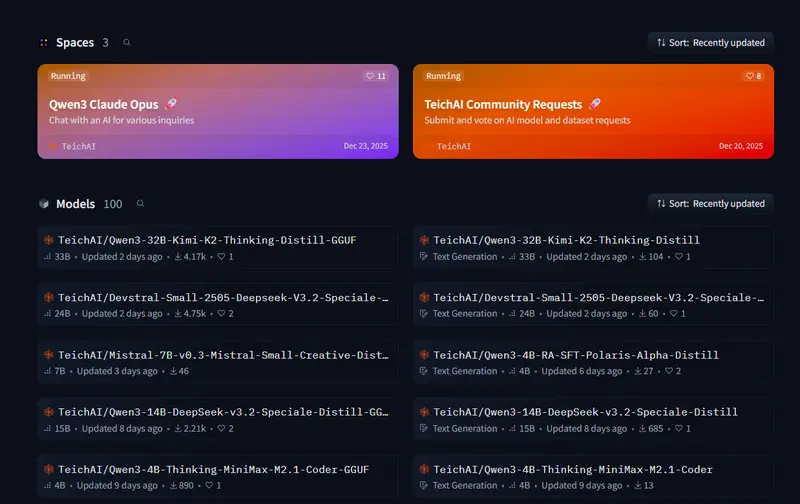Click the search icon beside Spaces count

126,43
